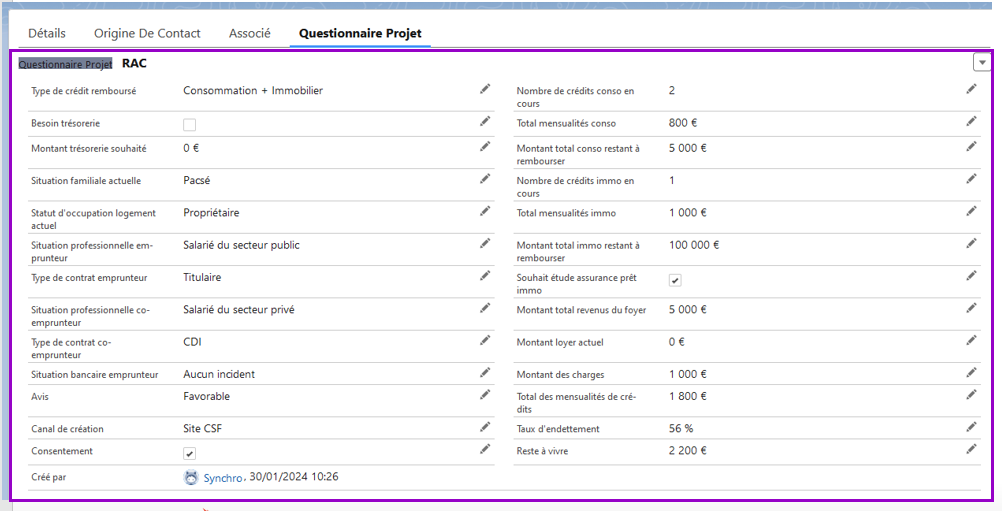Click the Synchro user avatar icon
The width and height of the screenshot is (1002, 511).
191,478
